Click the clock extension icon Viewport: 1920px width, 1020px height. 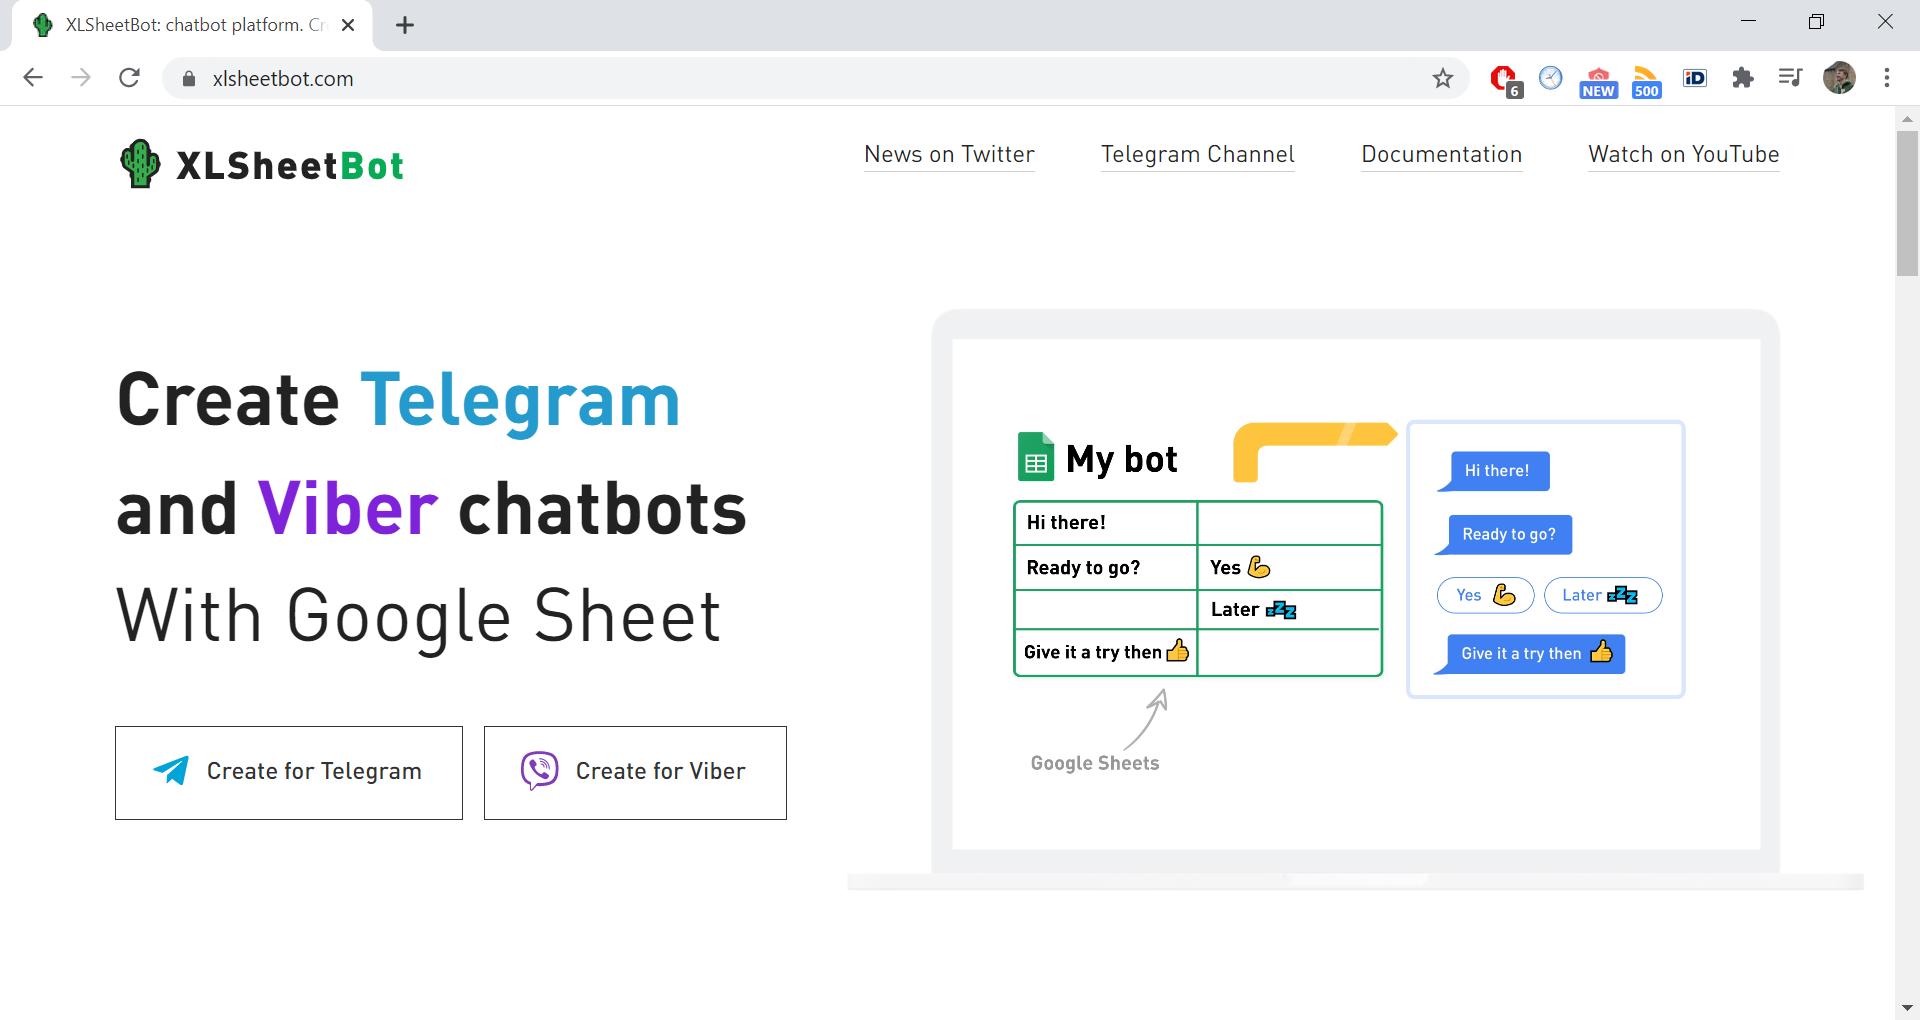click(1551, 78)
